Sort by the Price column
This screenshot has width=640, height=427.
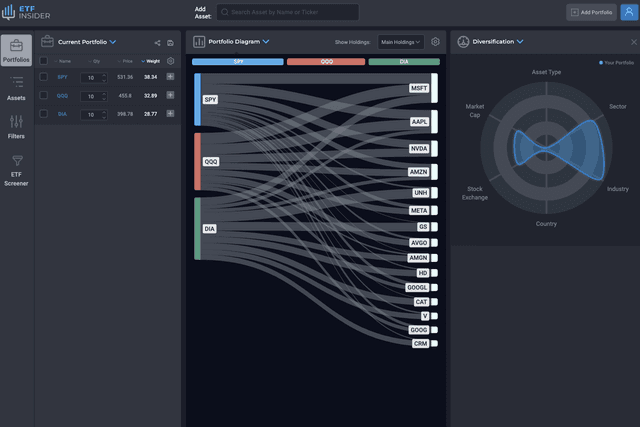pyautogui.click(x=125, y=61)
